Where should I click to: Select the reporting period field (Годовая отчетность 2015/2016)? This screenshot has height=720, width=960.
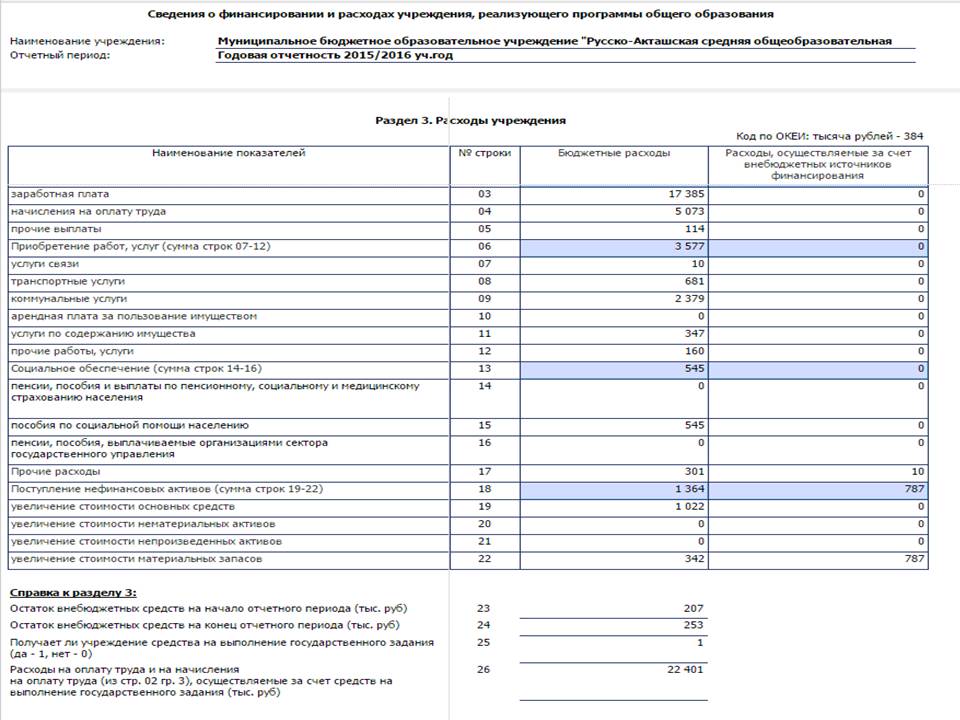(x=565, y=56)
